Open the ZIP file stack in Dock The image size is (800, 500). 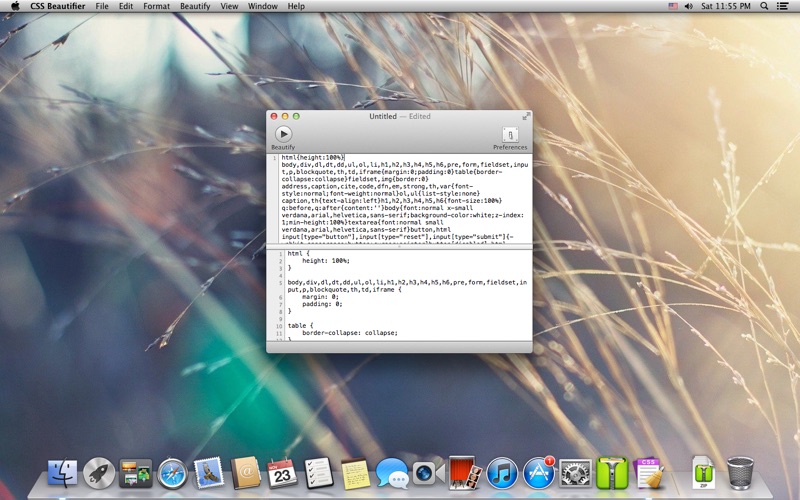pos(704,473)
